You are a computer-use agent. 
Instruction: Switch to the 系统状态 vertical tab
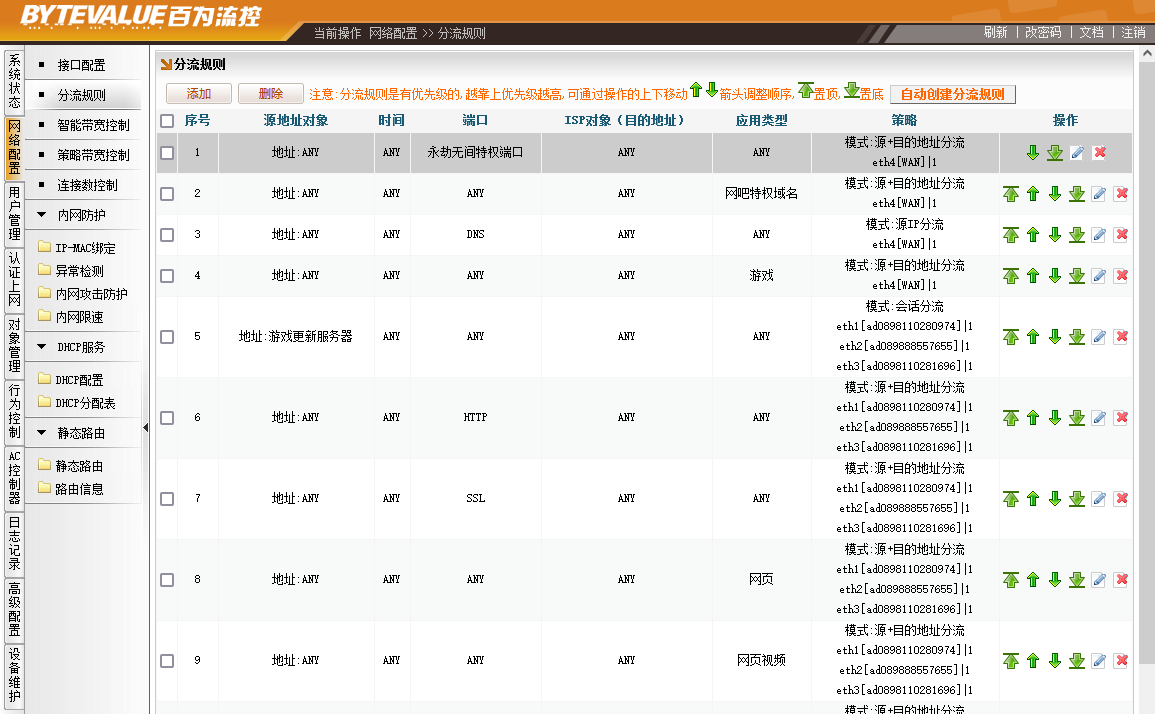14,81
